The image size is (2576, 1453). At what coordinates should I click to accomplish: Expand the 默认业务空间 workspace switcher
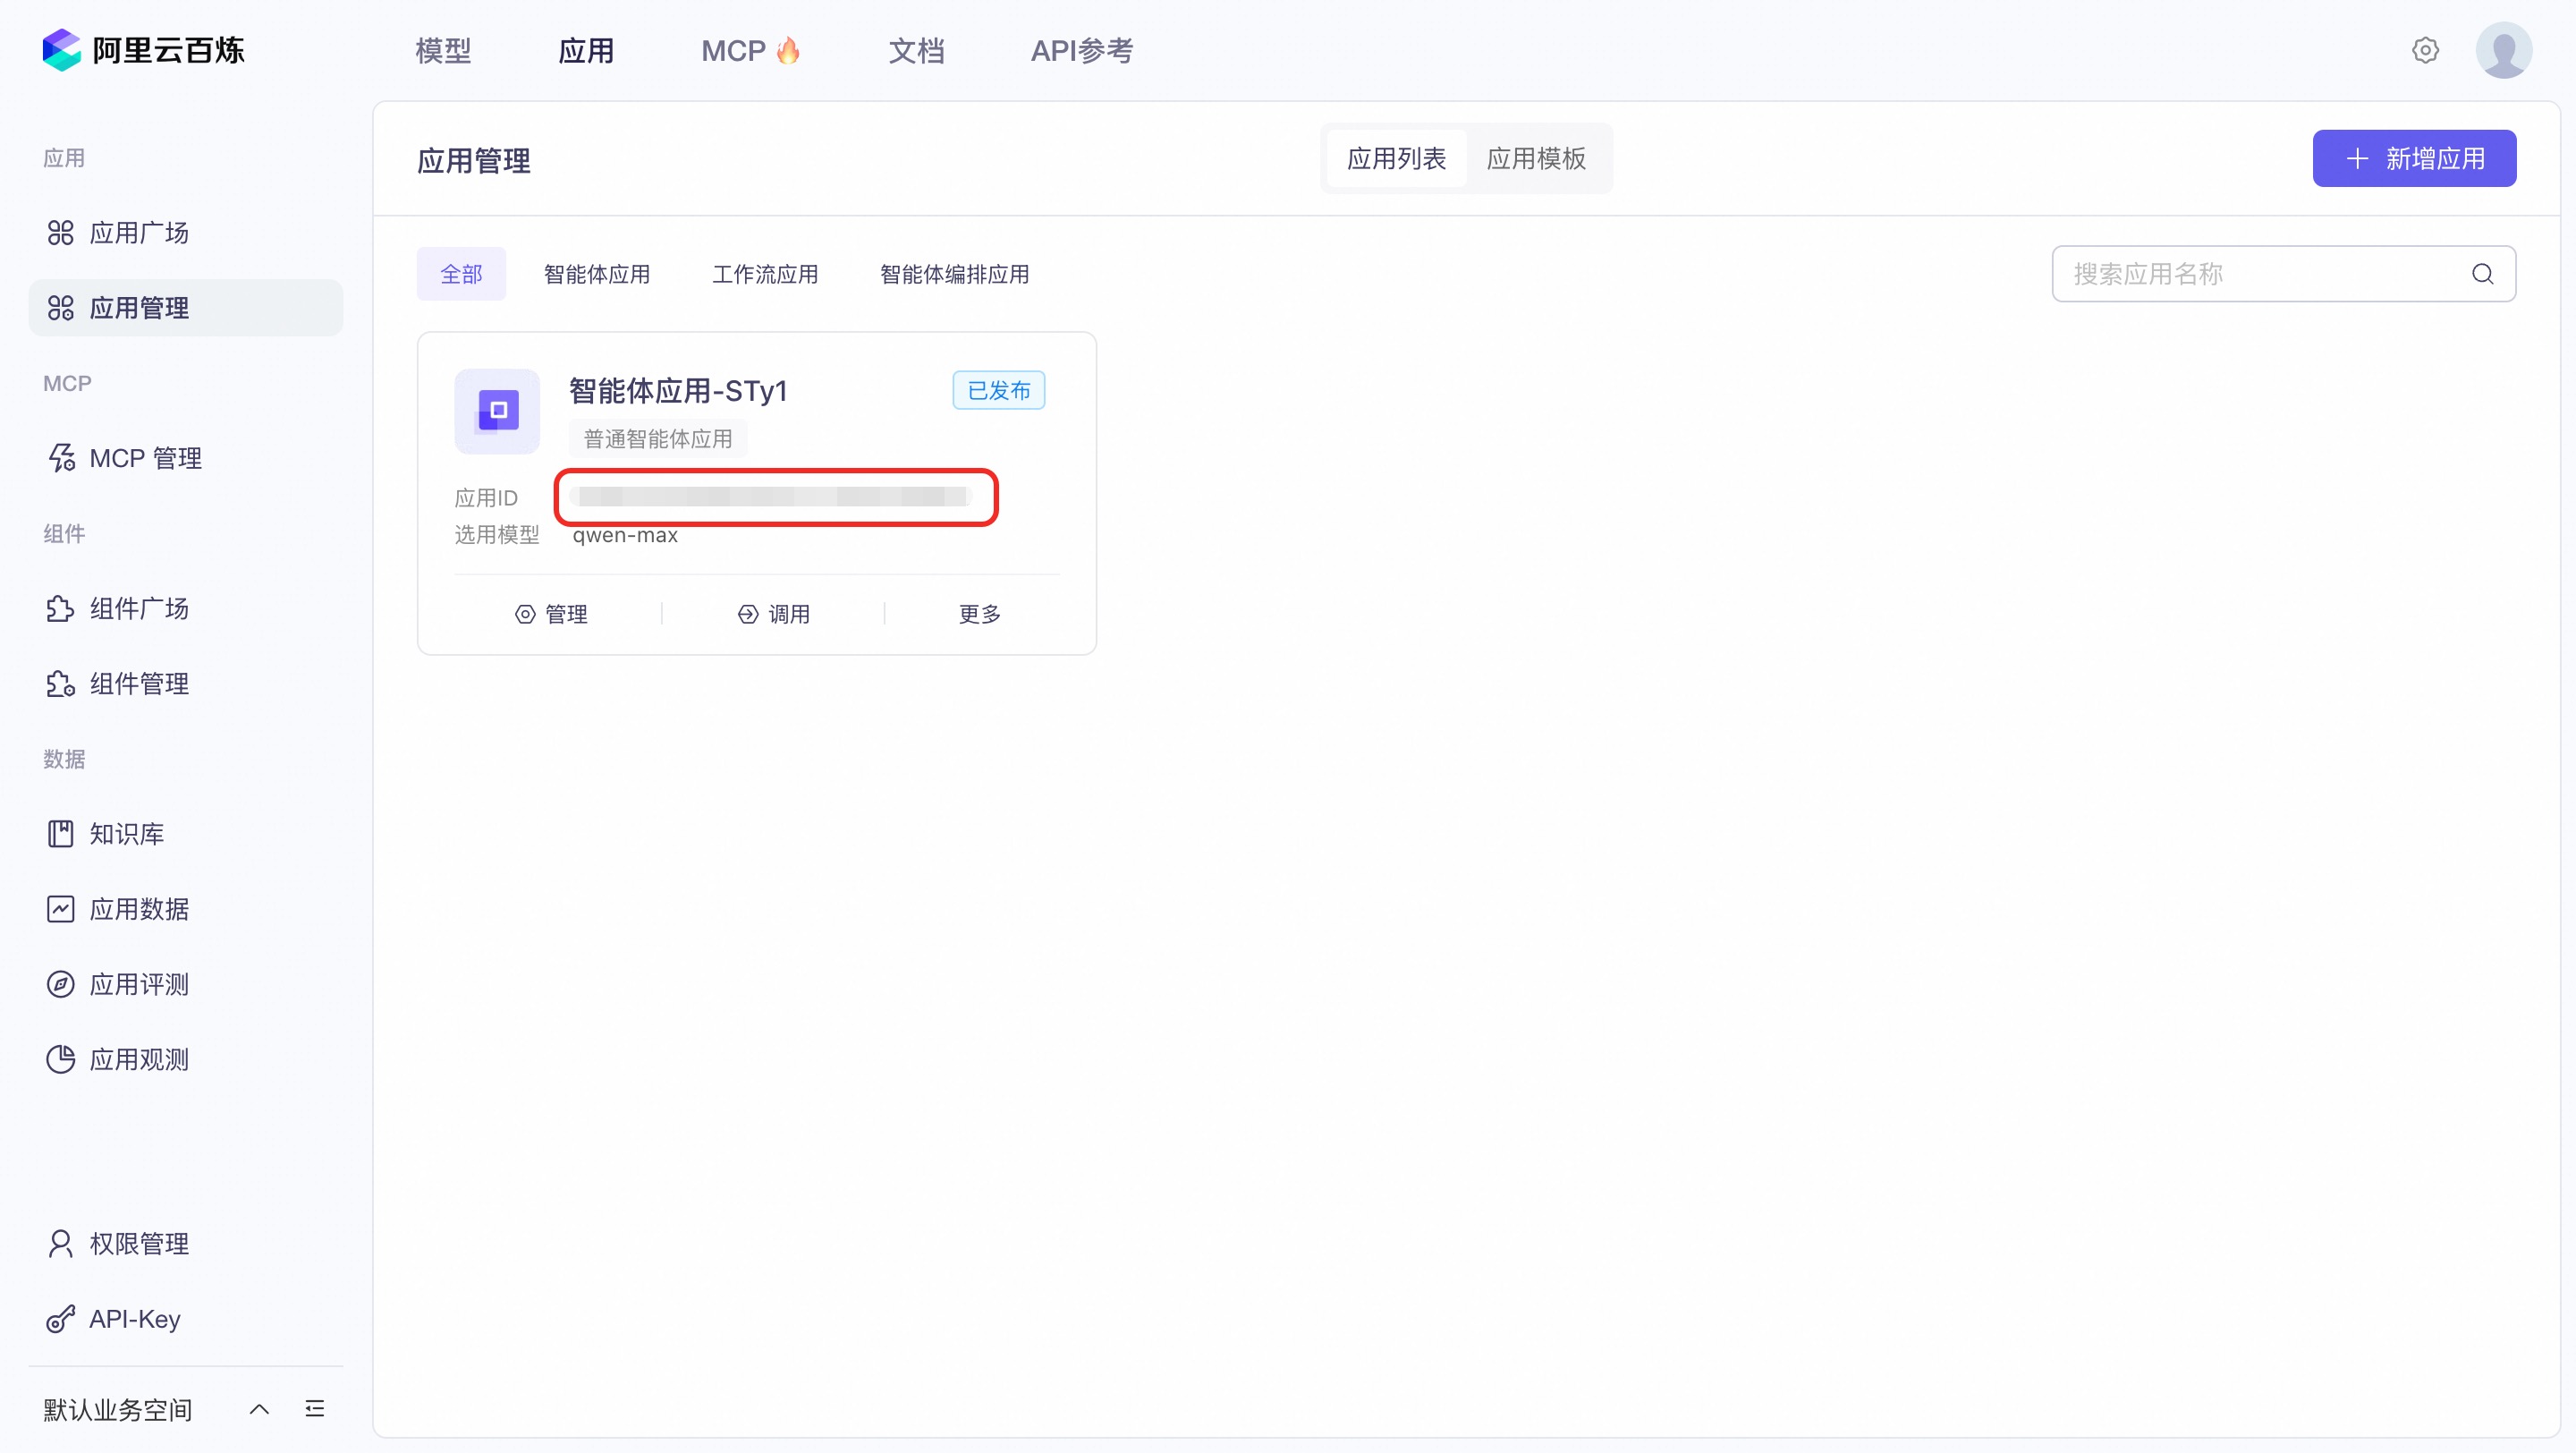[258, 1409]
